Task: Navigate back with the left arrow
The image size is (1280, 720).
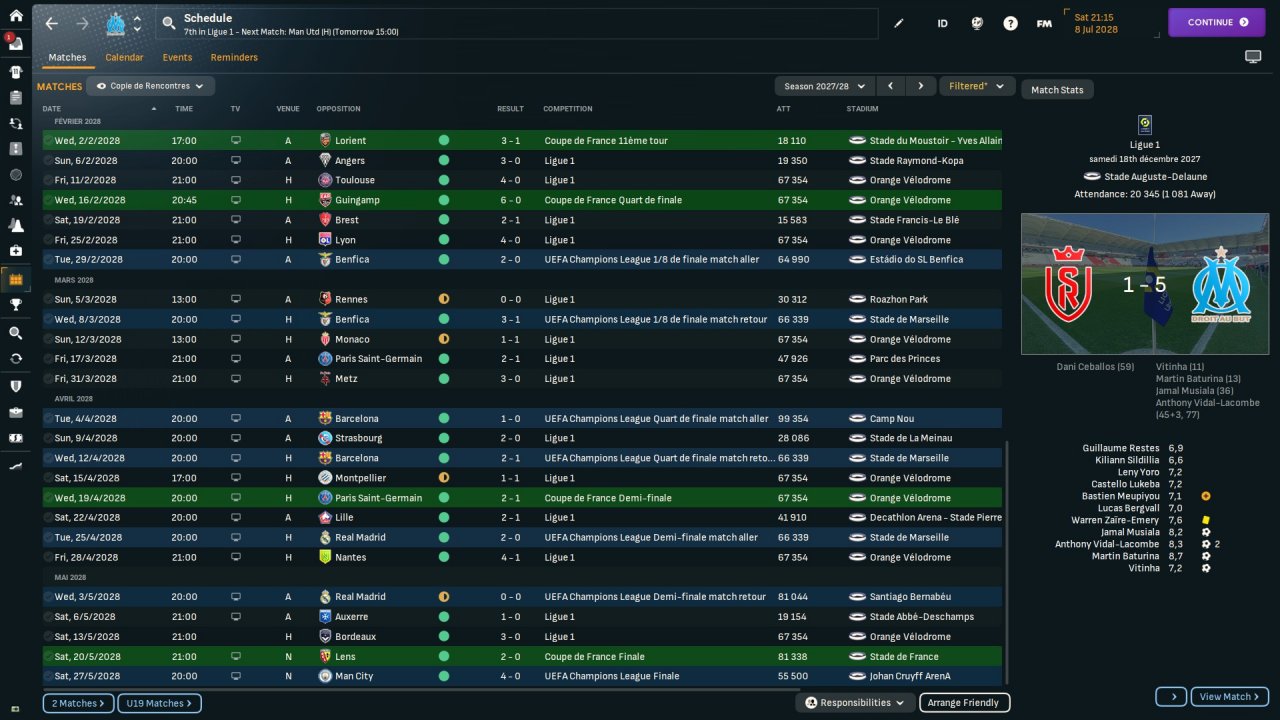Action: [x=52, y=23]
